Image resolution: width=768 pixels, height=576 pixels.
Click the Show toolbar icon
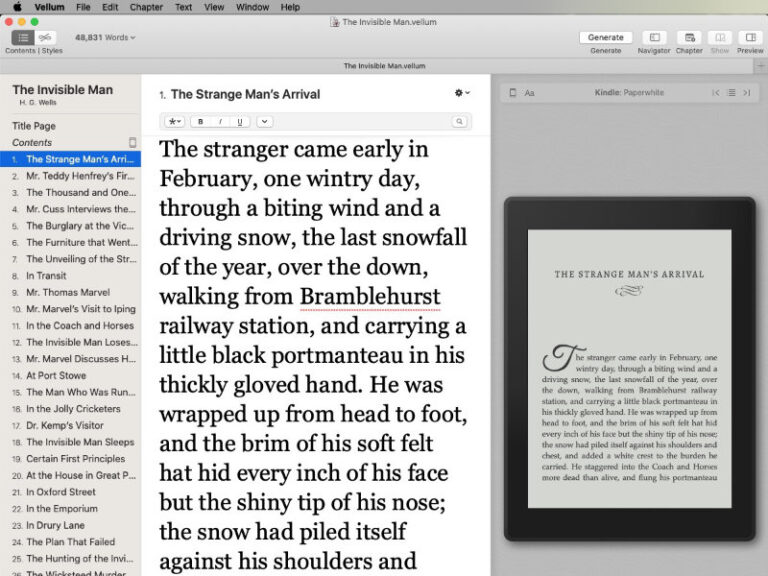click(720, 38)
